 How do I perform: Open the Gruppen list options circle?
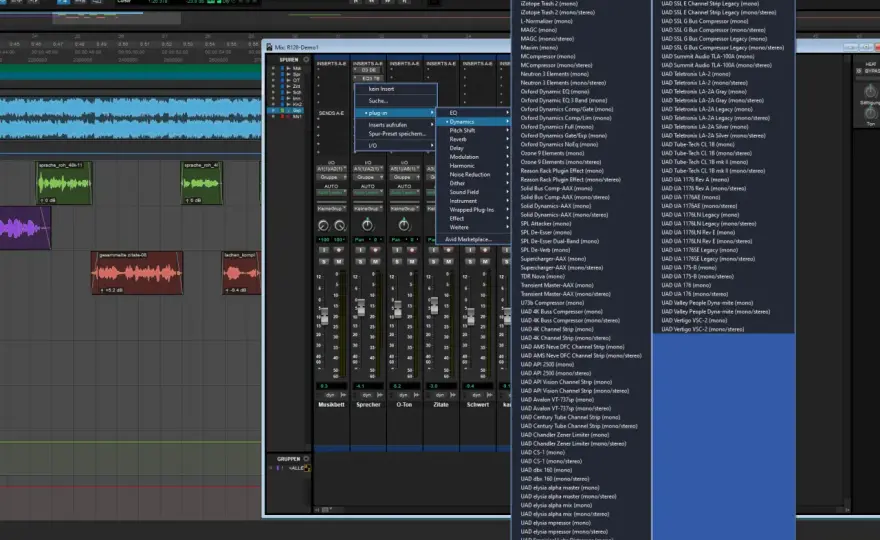(306, 459)
